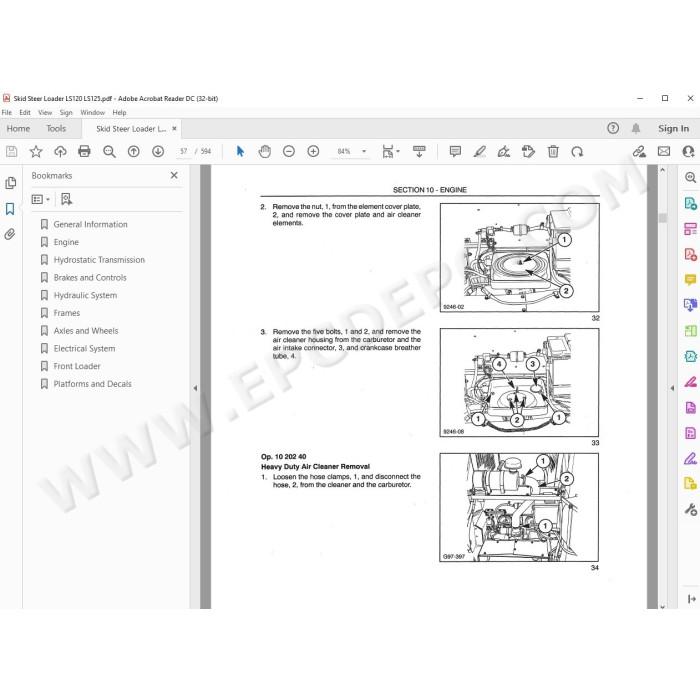The height and width of the screenshot is (700, 700).
Task: Close the Skid Steer Loader document tab
Action: coord(175,129)
